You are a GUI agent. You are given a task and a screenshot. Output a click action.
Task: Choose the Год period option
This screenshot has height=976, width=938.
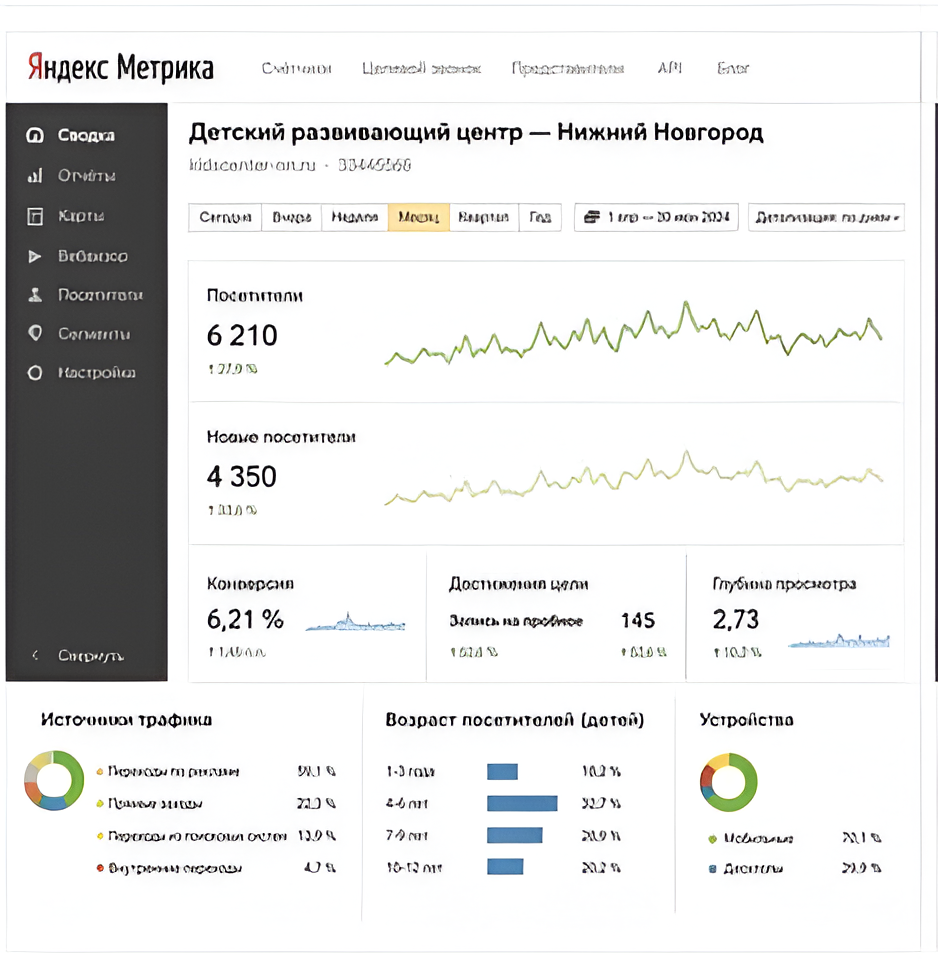coord(540,217)
